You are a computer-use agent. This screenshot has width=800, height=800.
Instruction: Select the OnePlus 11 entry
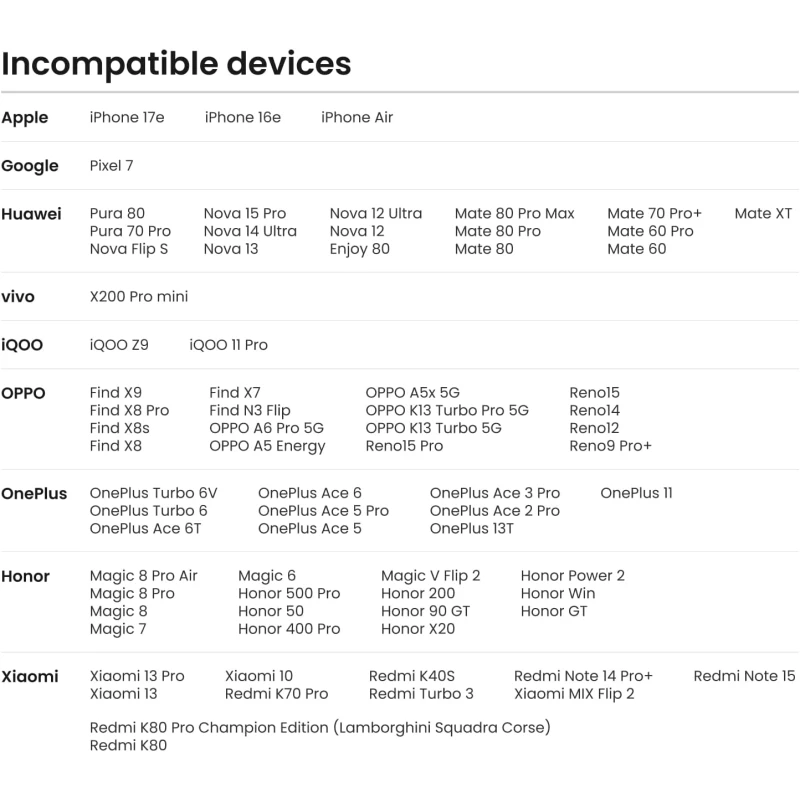pyautogui.click(x=636, y=493)
